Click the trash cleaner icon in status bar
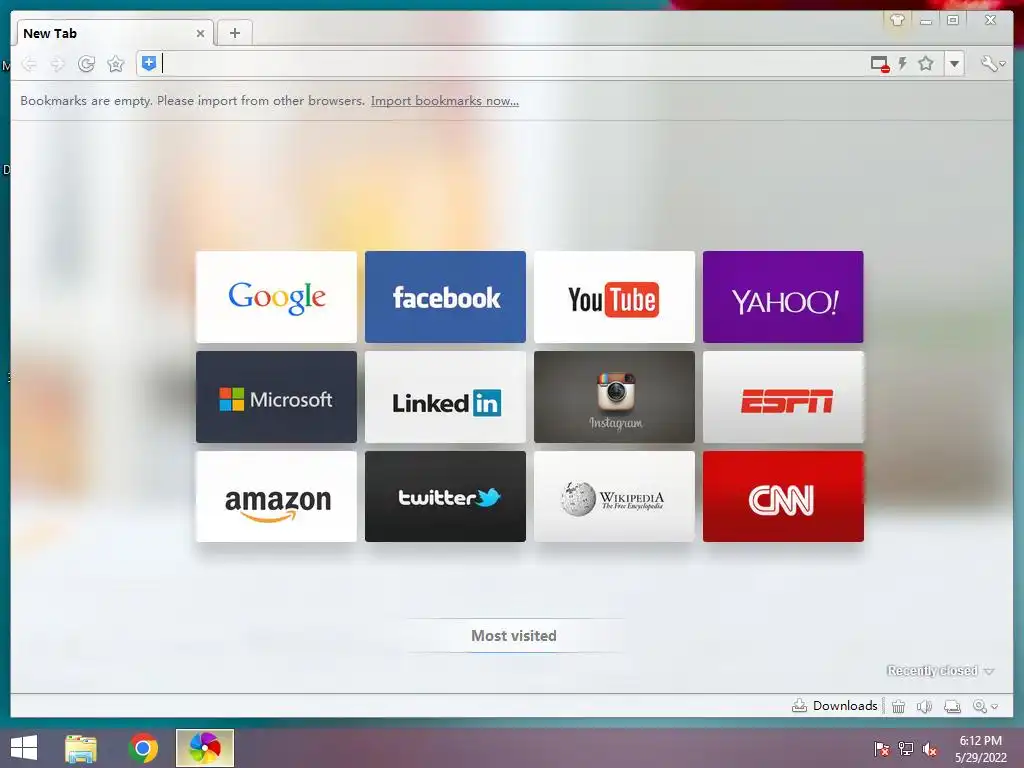This screenshot has height=768, width=1024. pos(899,706)
